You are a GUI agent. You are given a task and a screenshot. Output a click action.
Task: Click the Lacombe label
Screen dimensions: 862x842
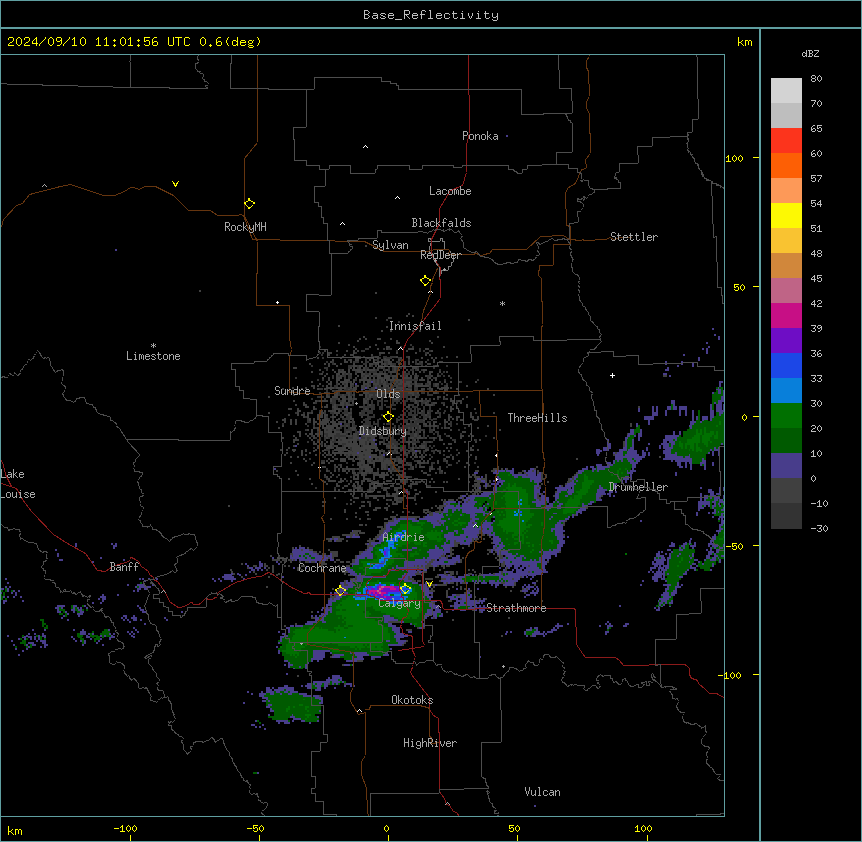450,191
